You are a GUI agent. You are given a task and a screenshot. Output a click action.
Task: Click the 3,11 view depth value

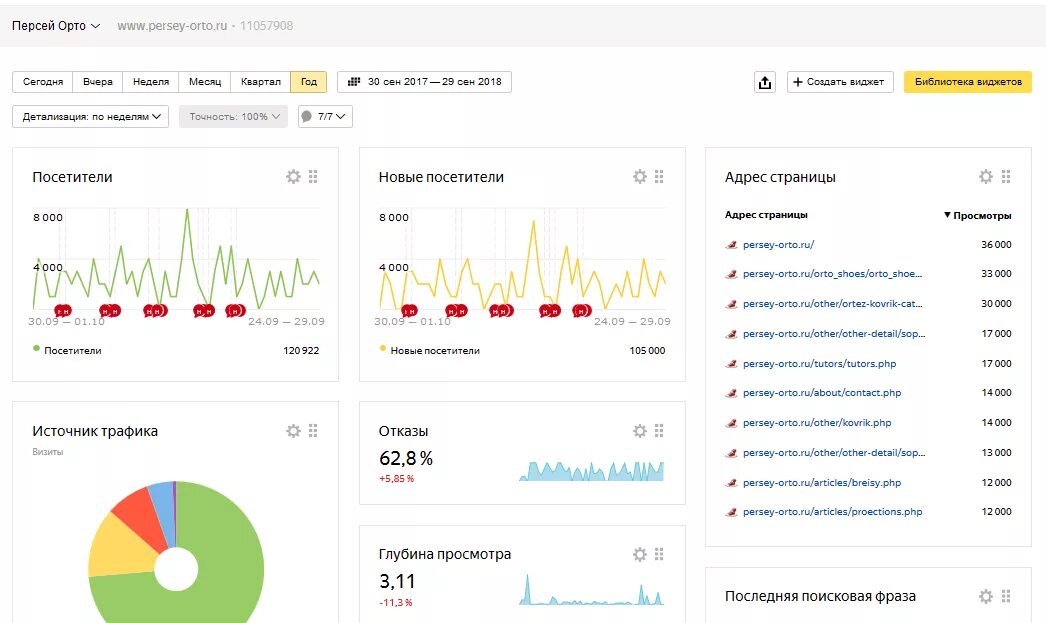[x=397, y=582]
